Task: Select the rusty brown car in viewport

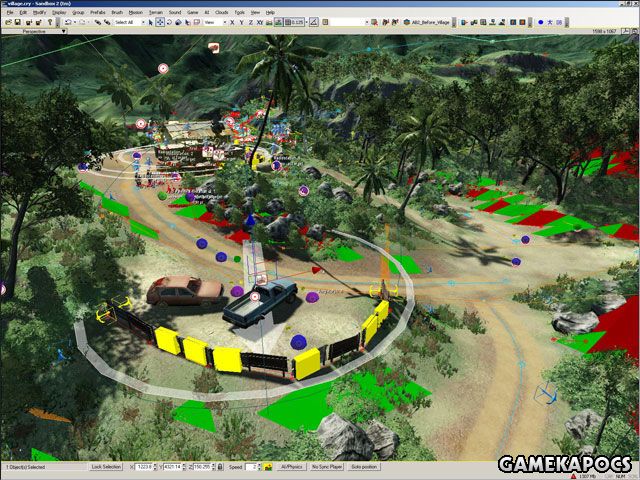Action: click(184, 290)
